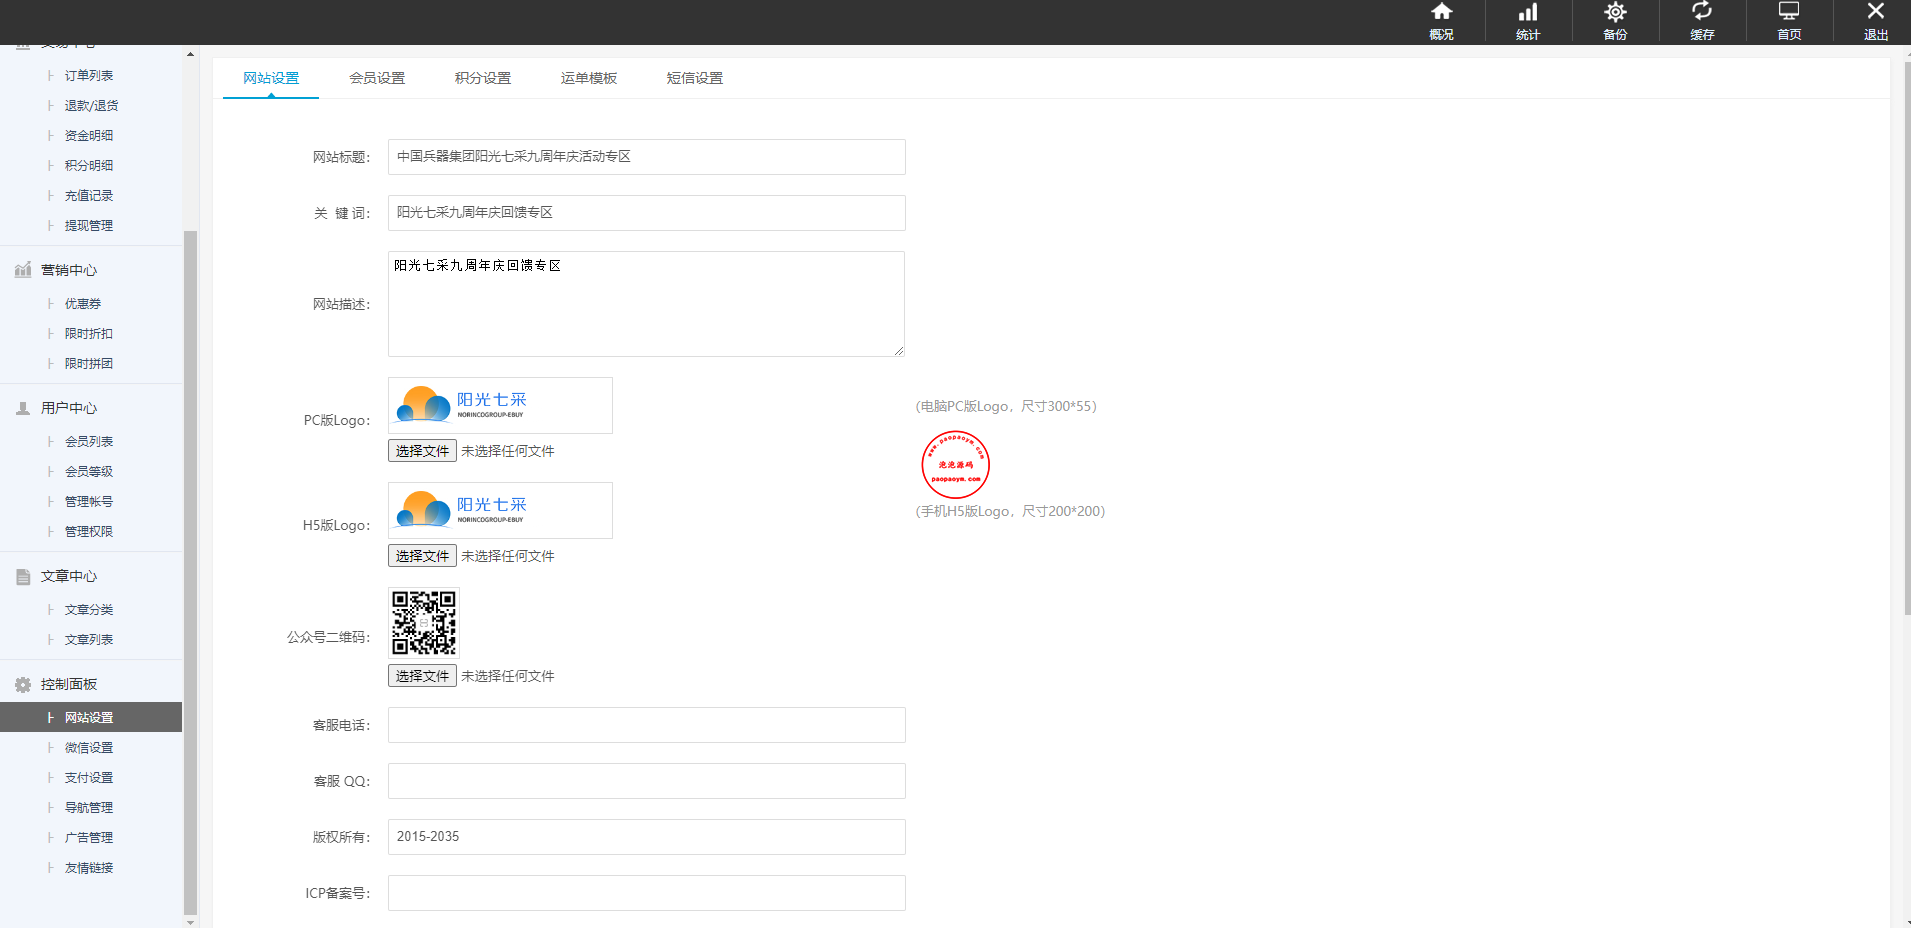The width and height of the screenshot is (1911, 928).
Task: Collapse the marketing center section header
Action: [69, 270]
